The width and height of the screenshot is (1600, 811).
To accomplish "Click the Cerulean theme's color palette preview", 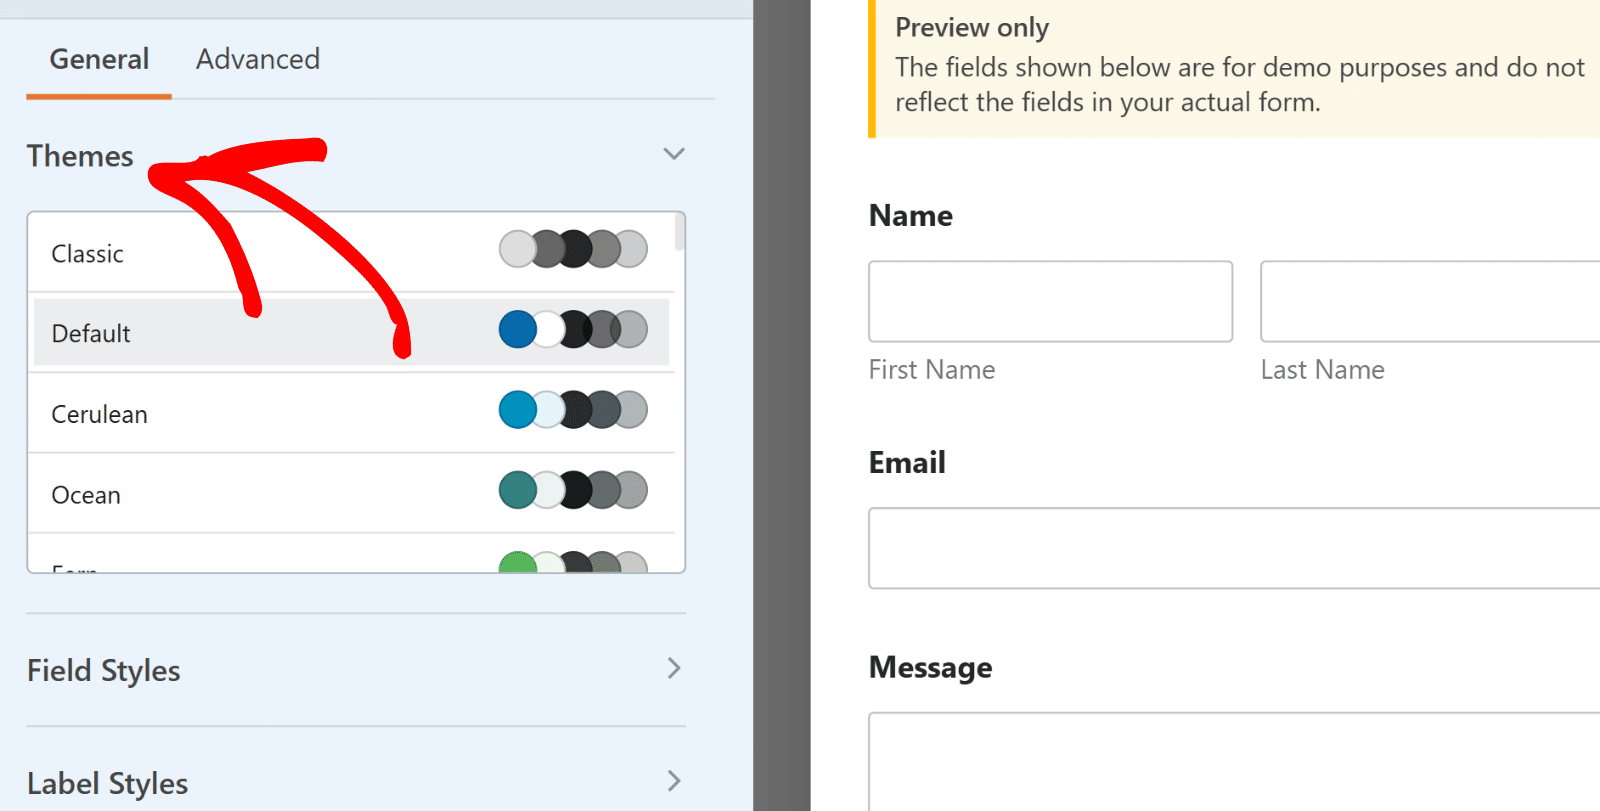I will [573, 409].
